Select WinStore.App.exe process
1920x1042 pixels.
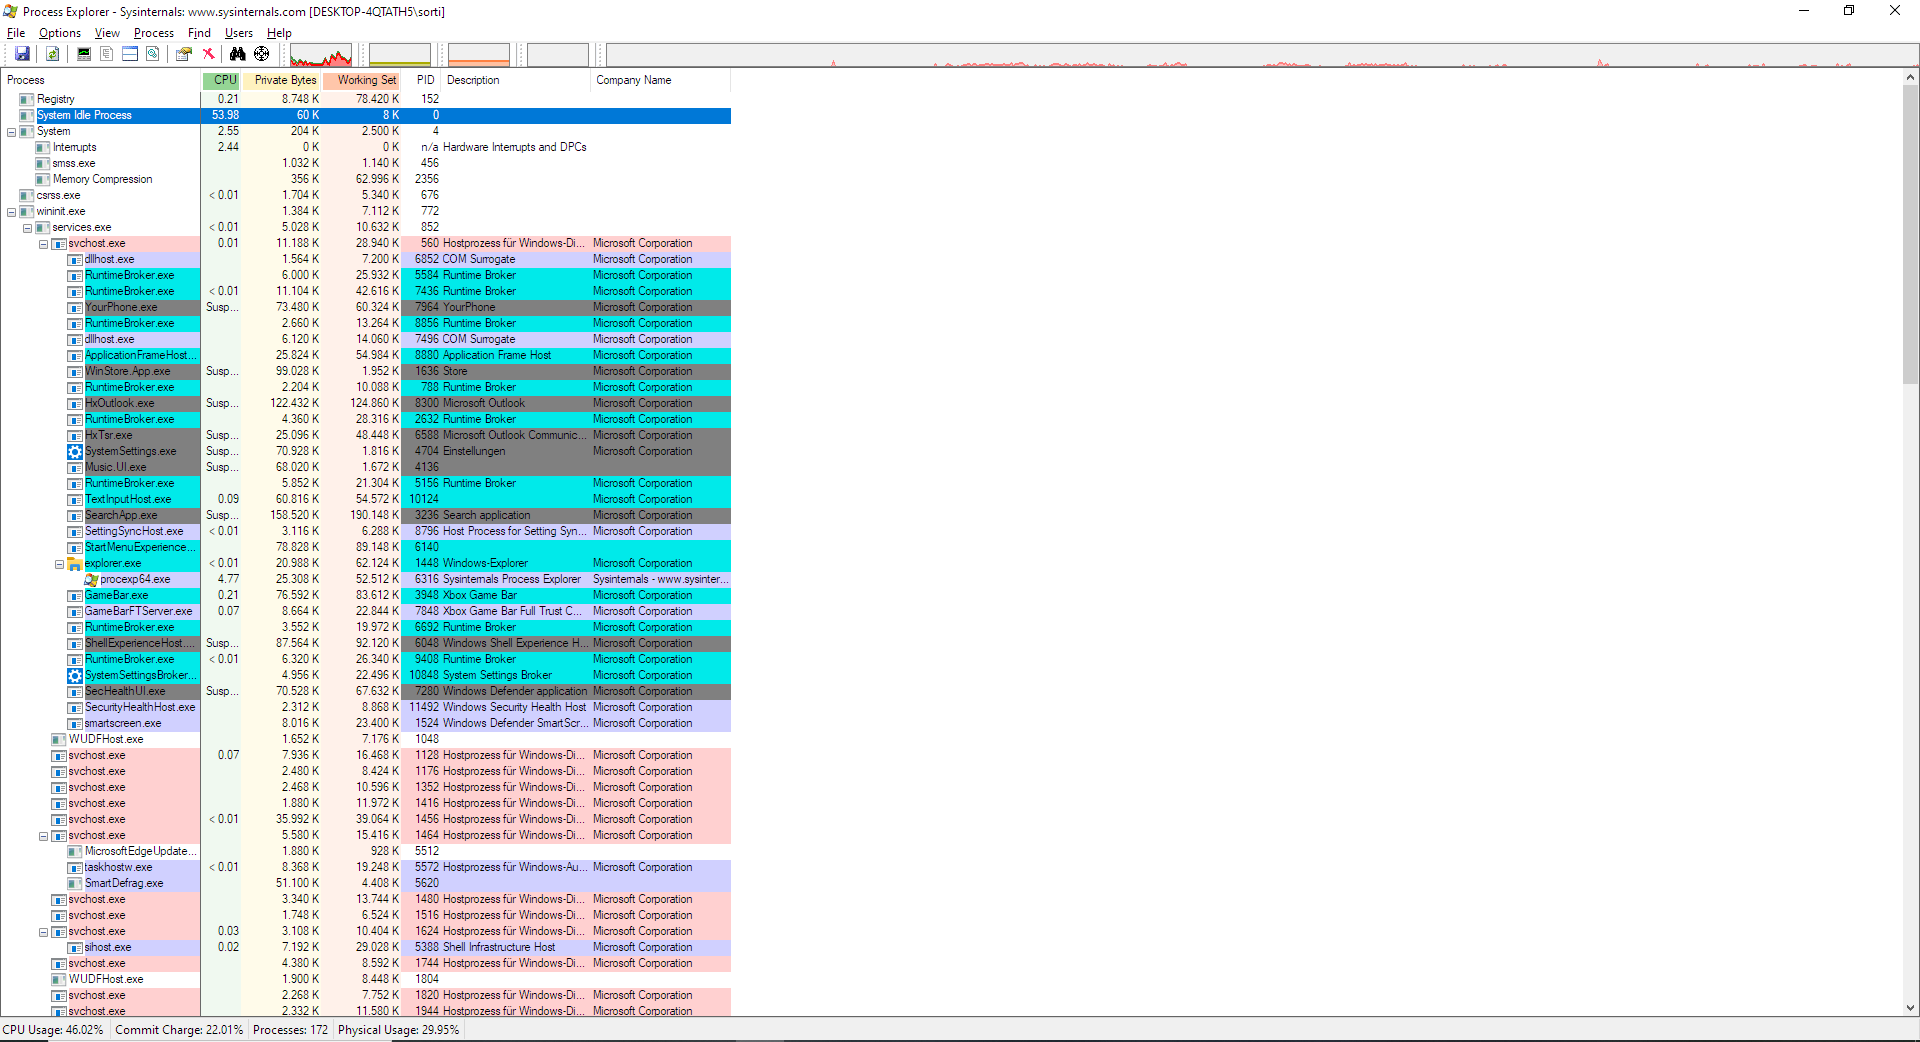pyautogui.click(x=127, y=371)
